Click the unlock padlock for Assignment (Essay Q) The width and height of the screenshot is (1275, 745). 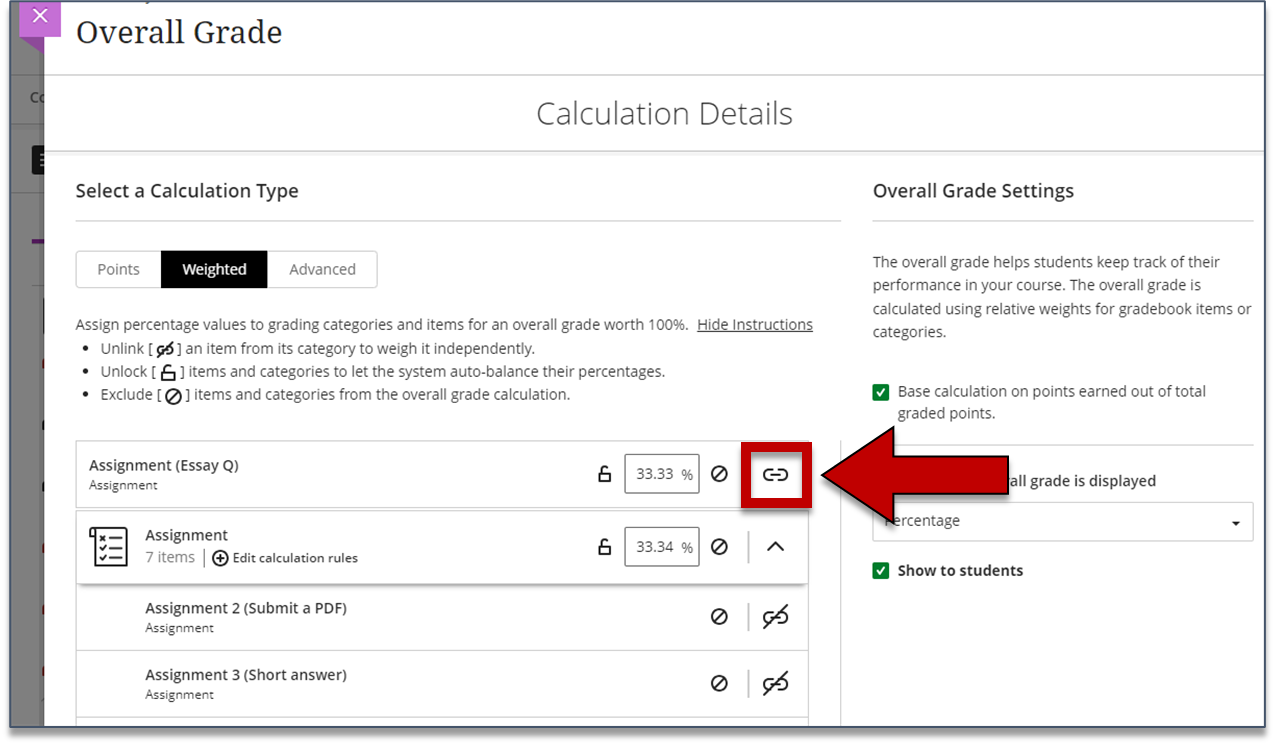click(604, 475)
